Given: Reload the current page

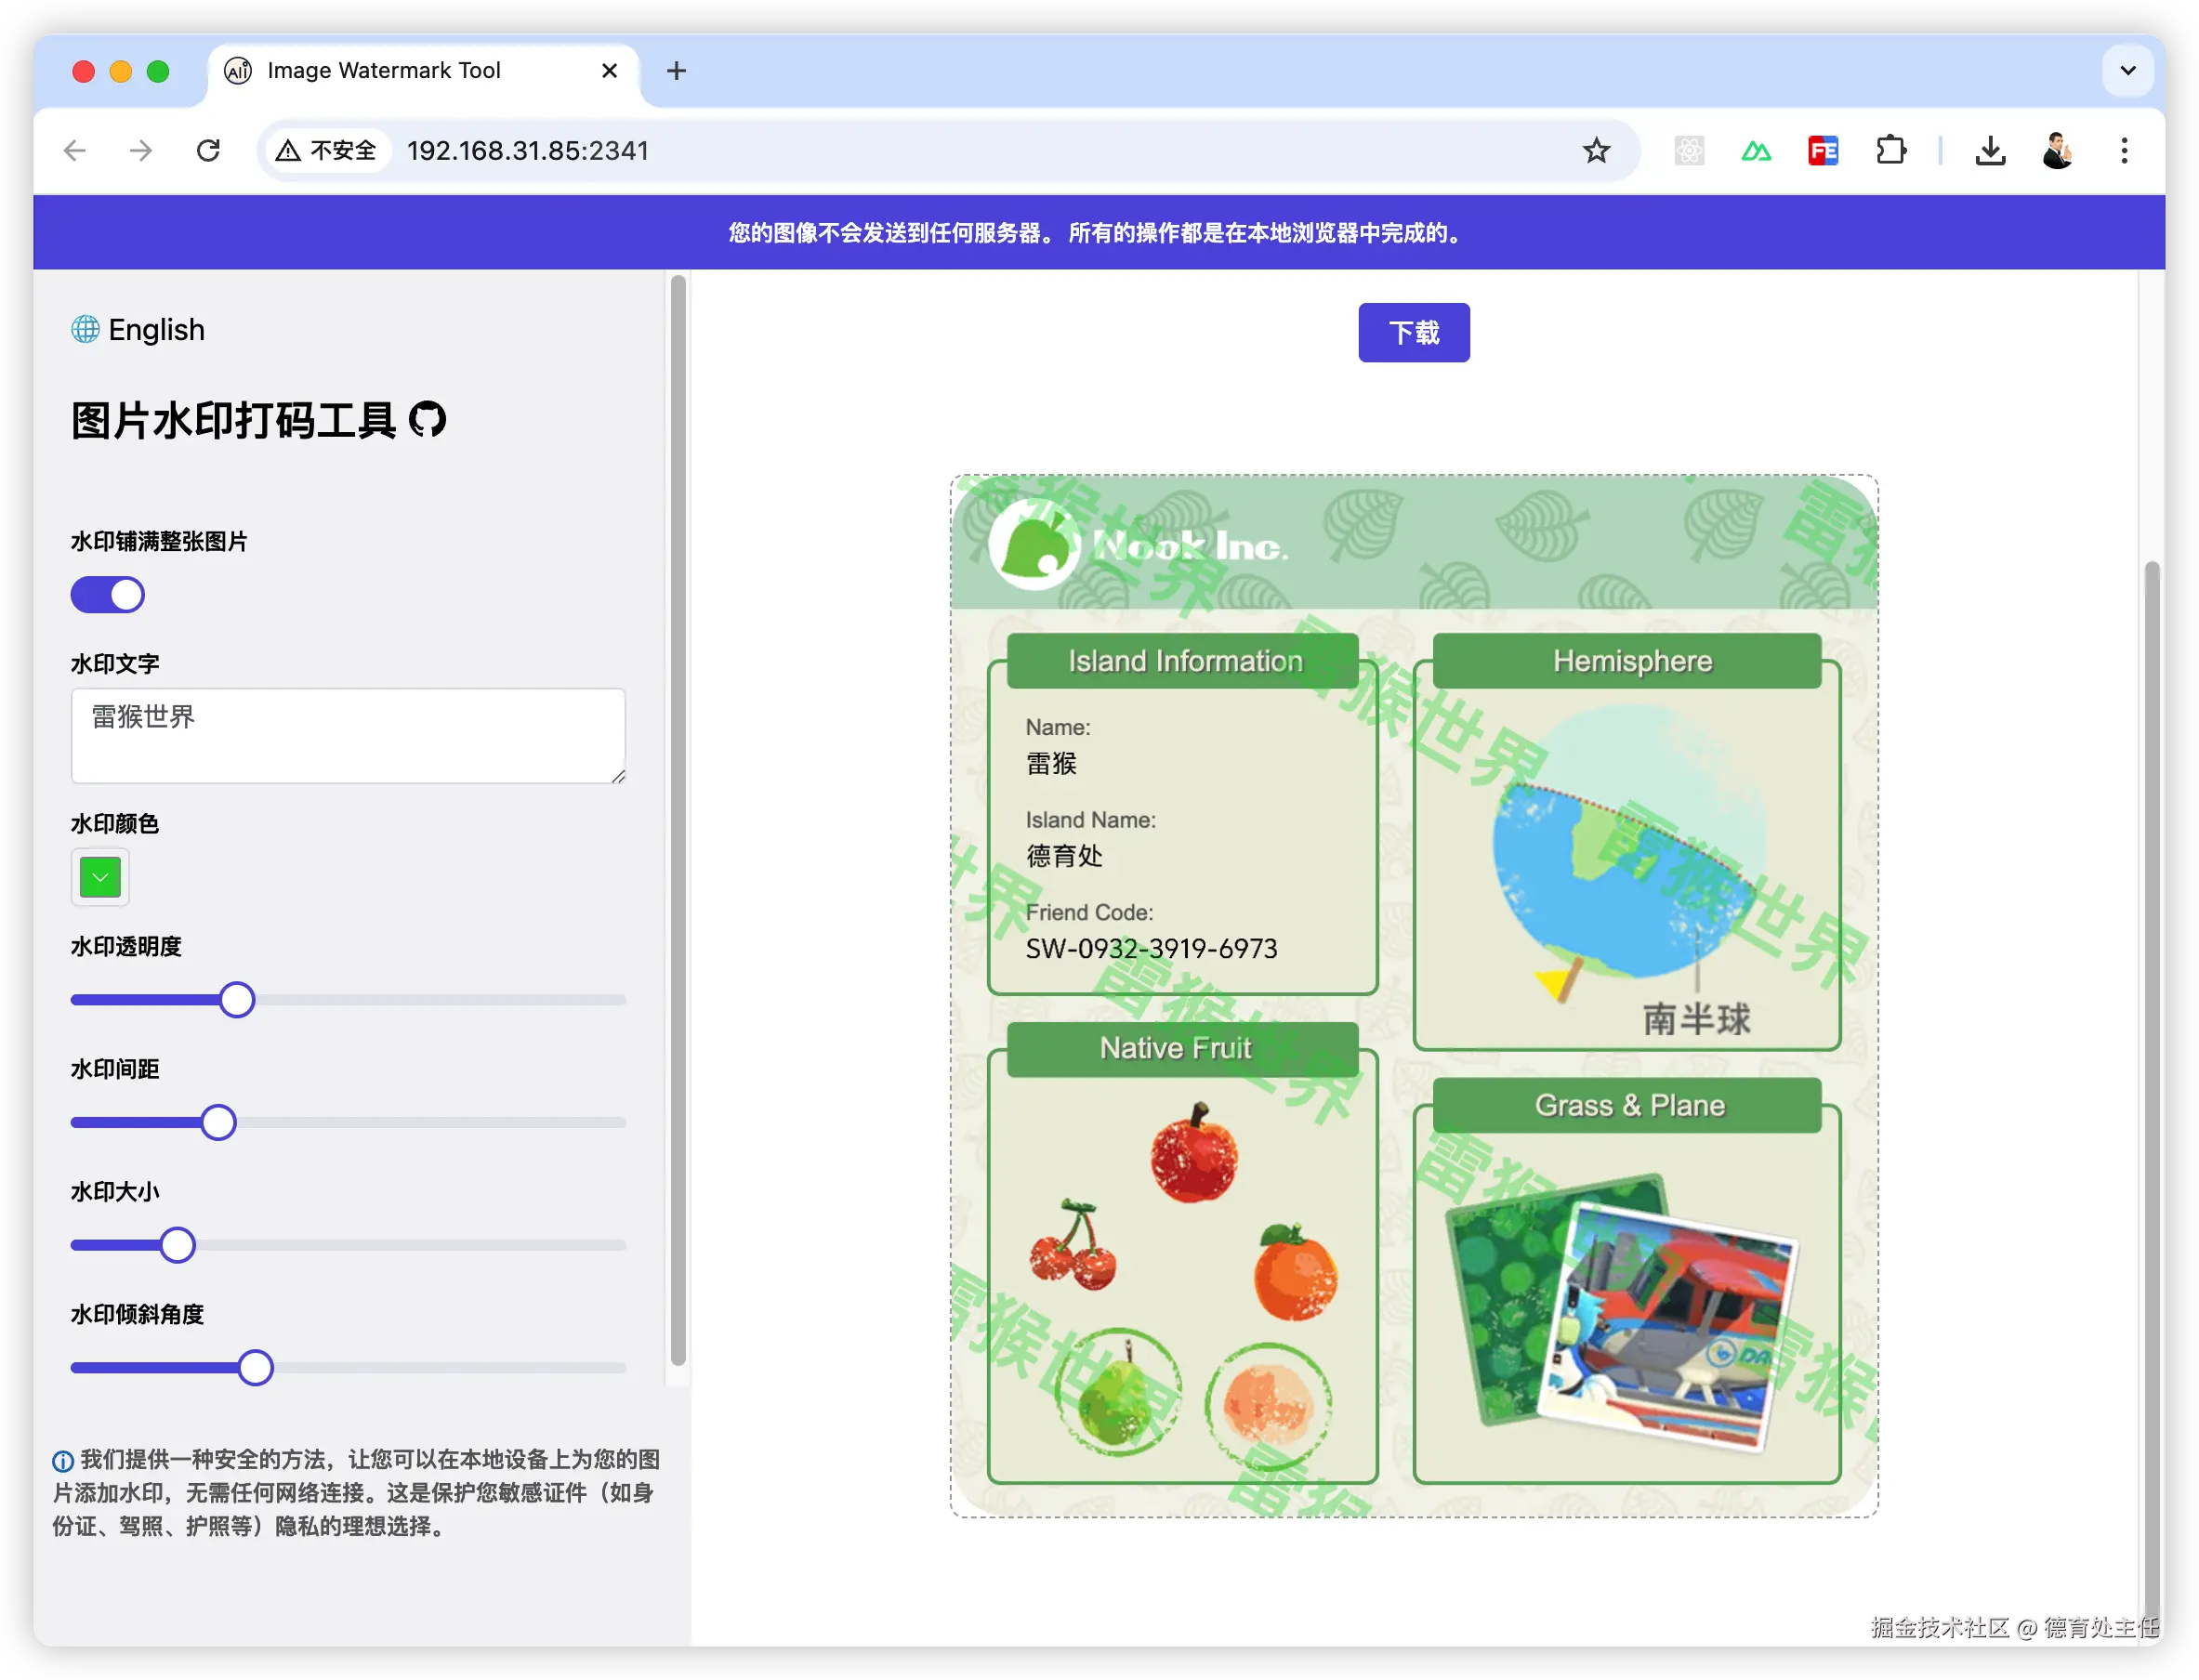Looking at the screenshot, I should 208,151.
